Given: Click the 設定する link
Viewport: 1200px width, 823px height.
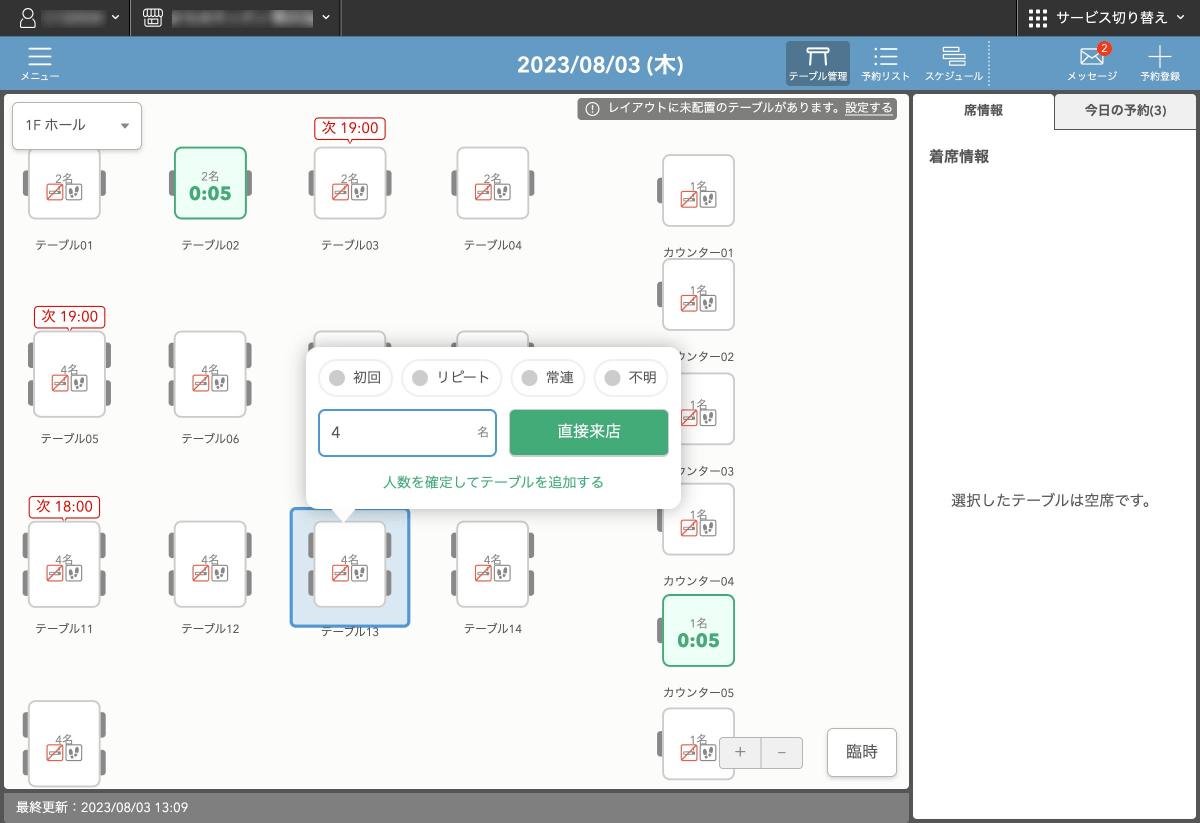Looking at the screenshot, I should tap(869, 108).
